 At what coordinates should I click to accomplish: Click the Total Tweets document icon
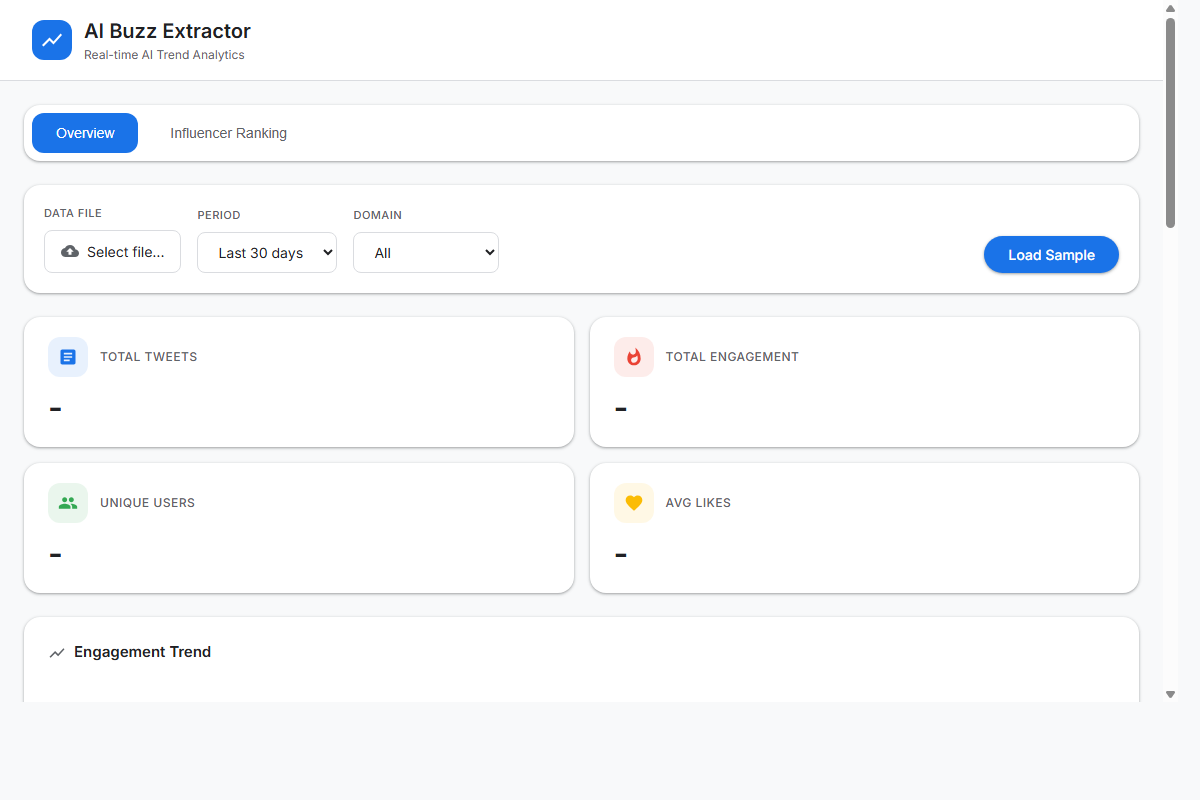click(x=68, y=357)
